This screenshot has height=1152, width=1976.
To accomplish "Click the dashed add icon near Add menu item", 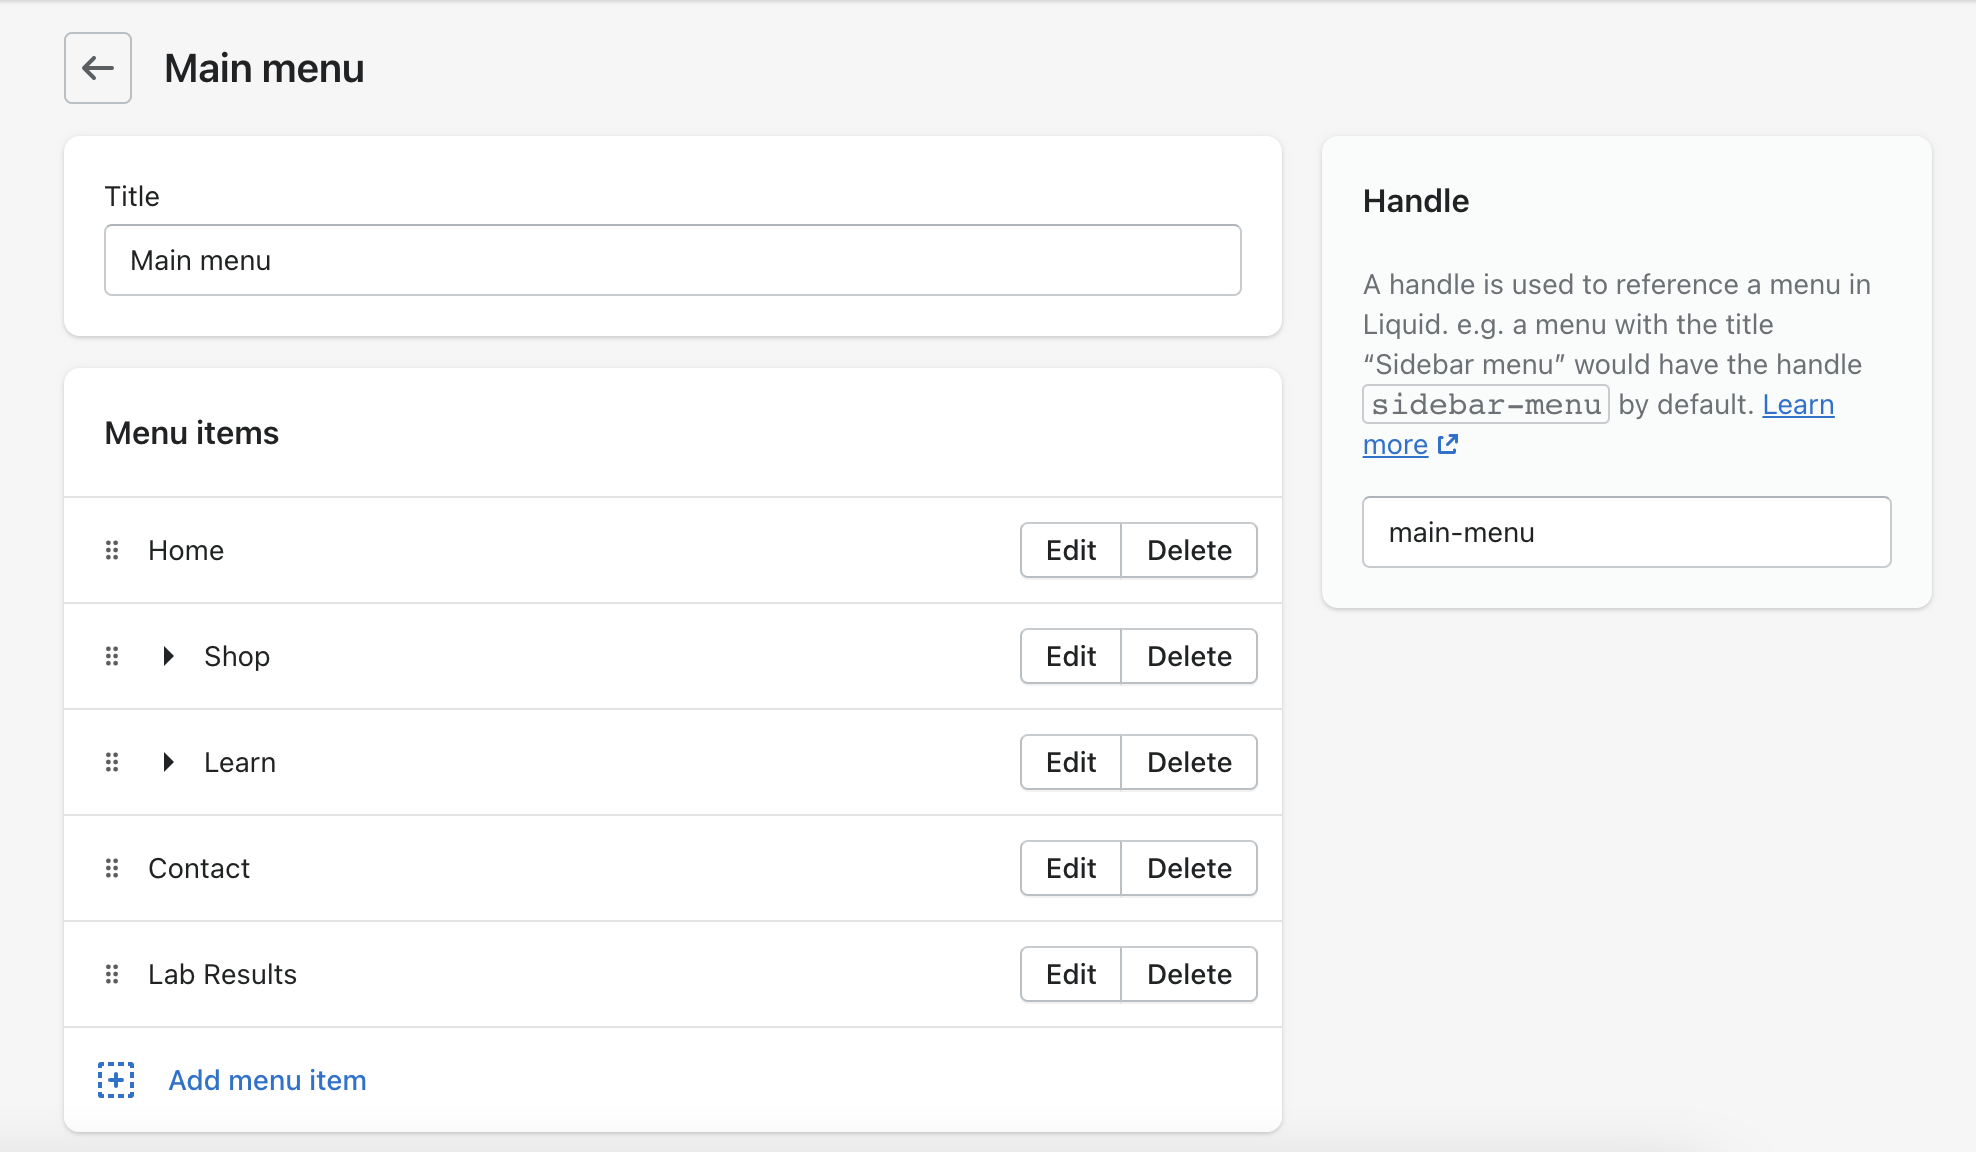I will click(116, 1080).
